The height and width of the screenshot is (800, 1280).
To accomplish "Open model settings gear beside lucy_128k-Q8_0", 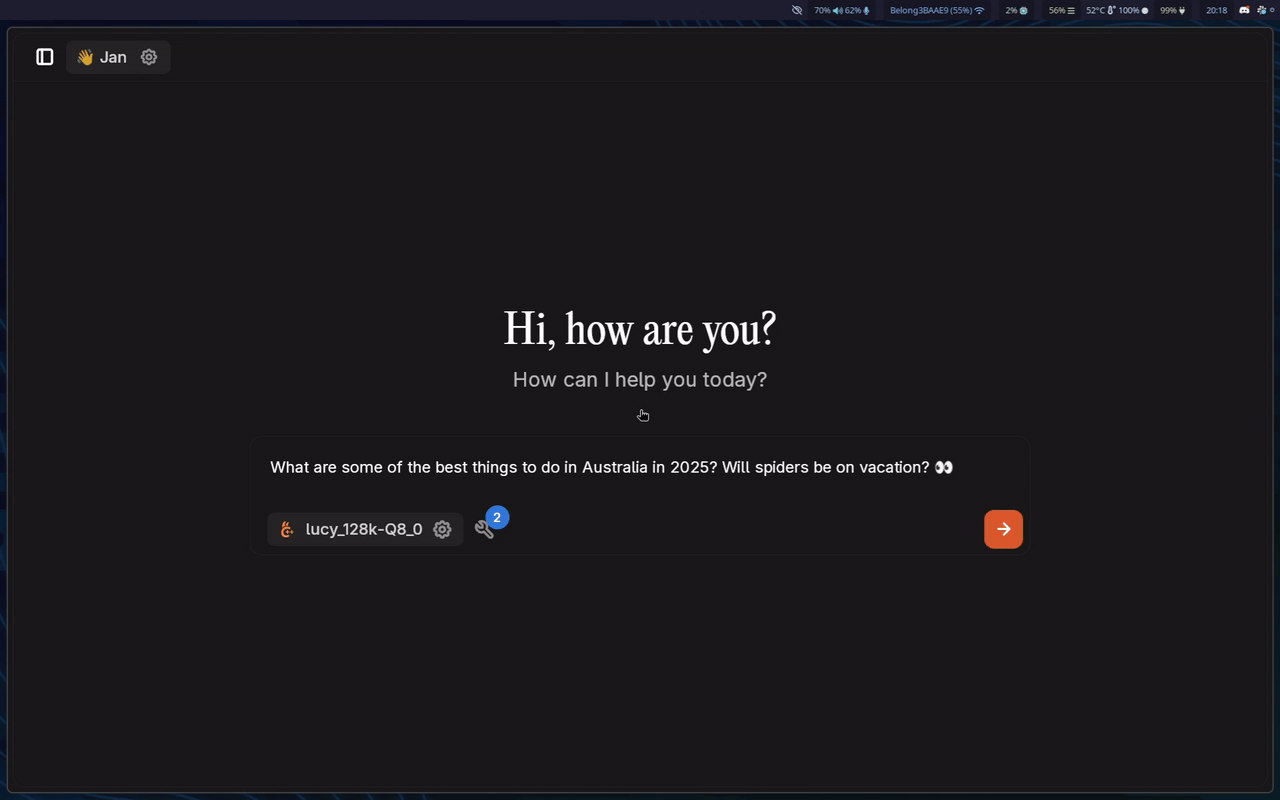I will coord(442,529).
